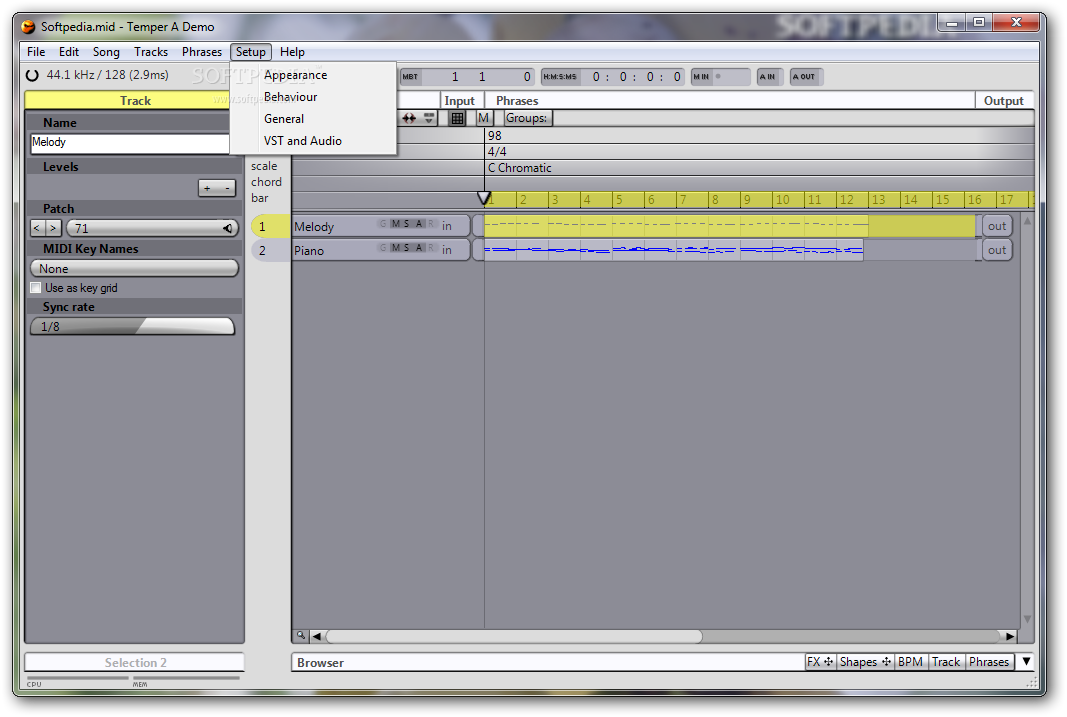Open the Edit menu

pos(69,52)
